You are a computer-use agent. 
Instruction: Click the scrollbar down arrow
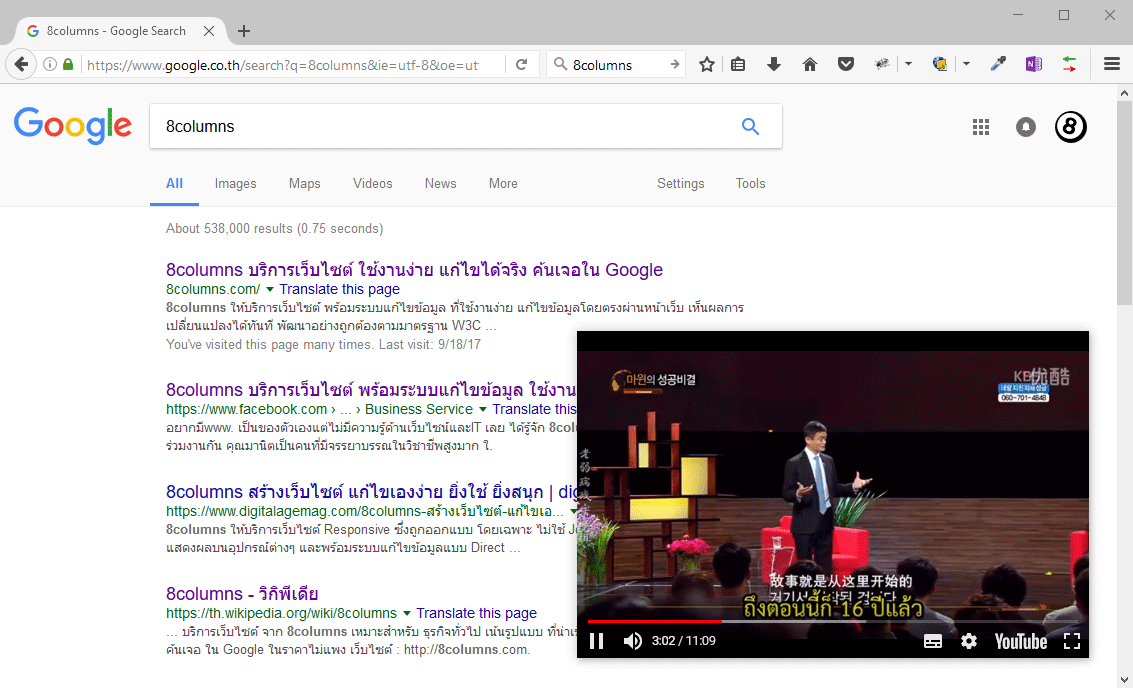1124,679
